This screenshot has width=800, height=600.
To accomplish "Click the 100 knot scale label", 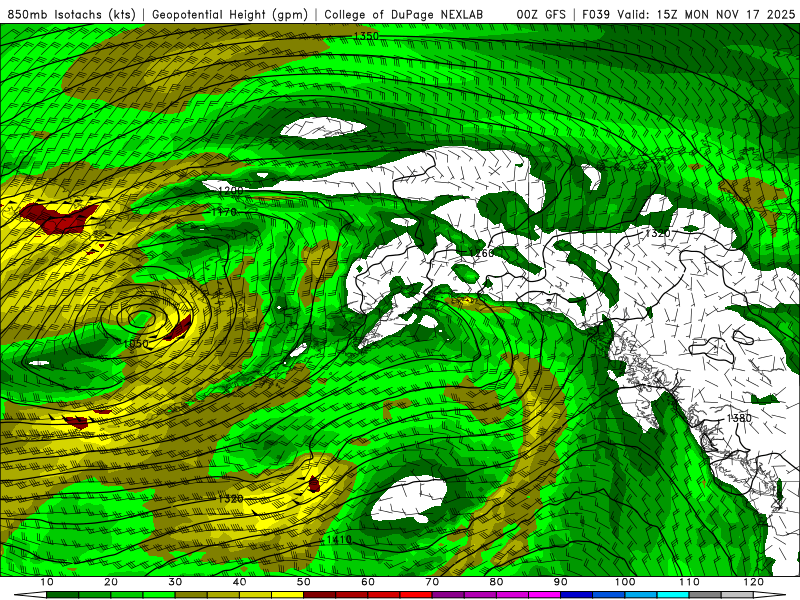I will click(x=624, y=582).
